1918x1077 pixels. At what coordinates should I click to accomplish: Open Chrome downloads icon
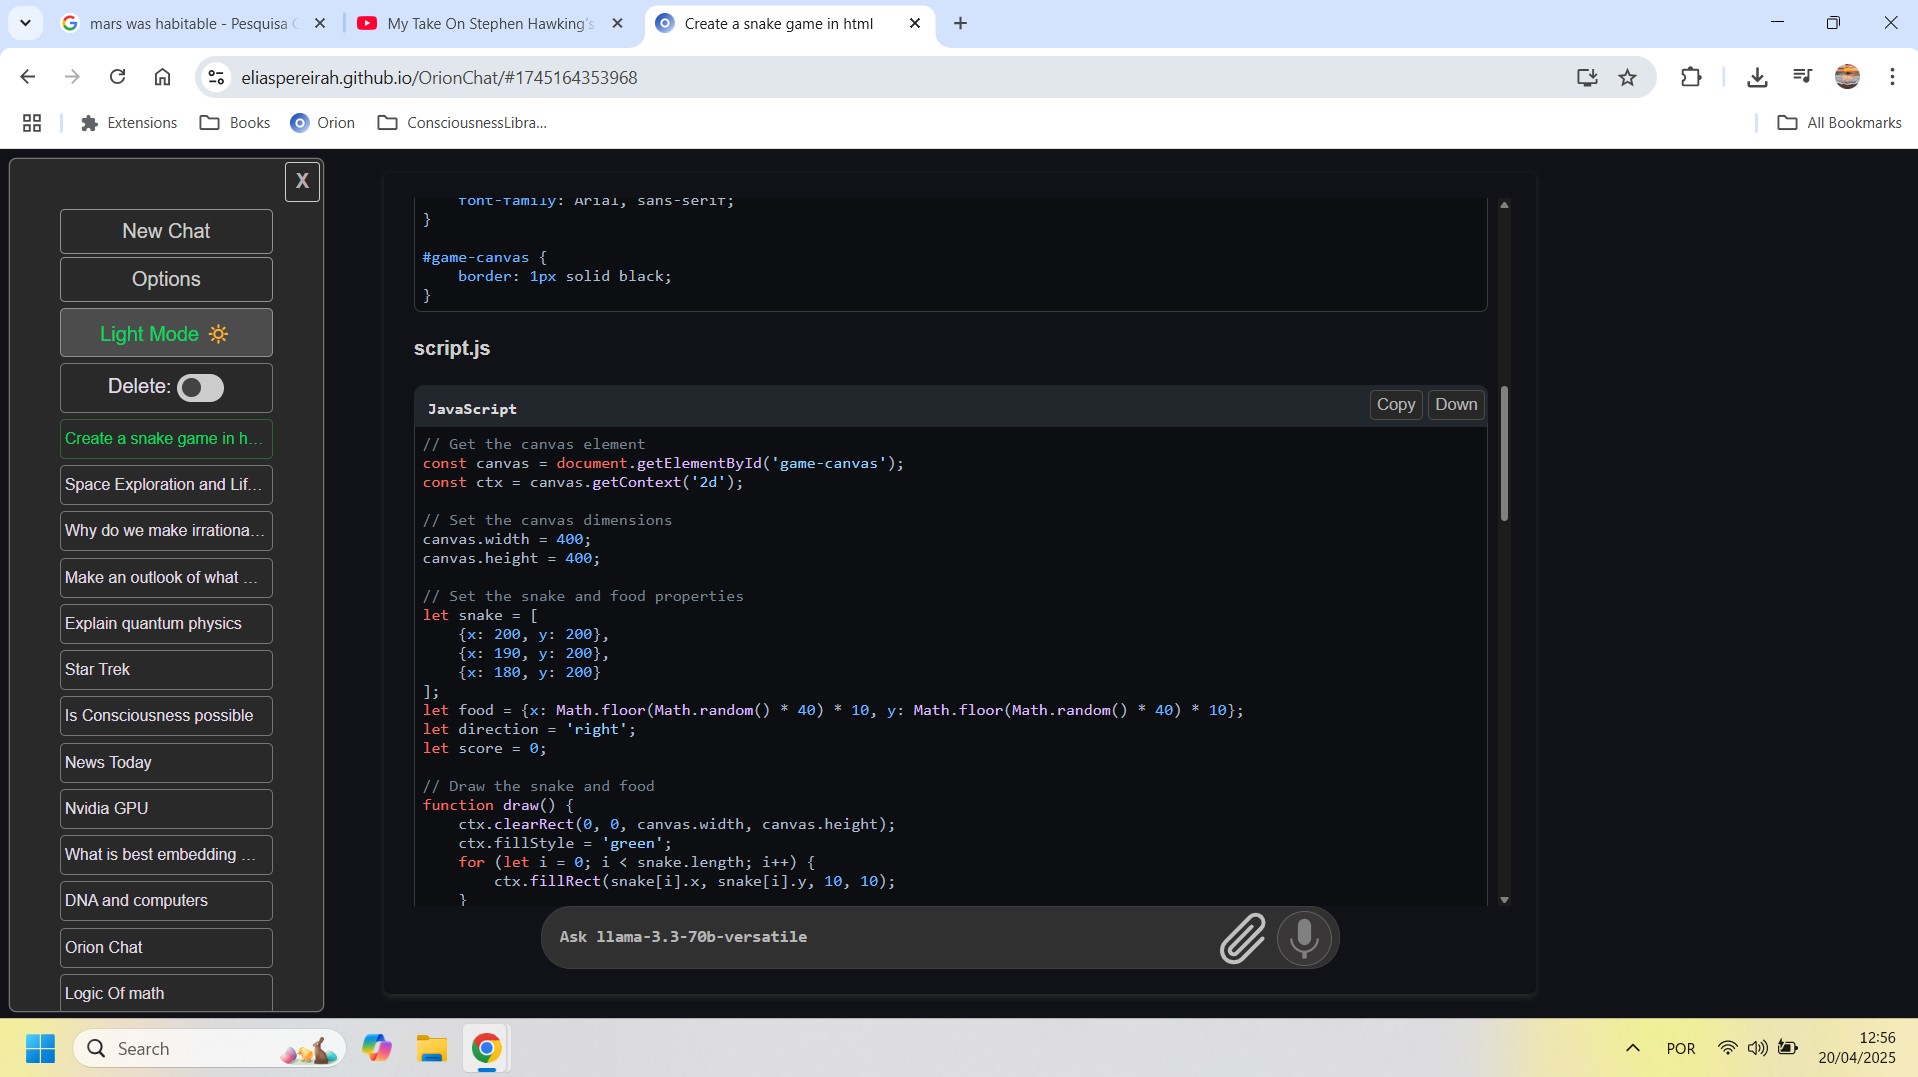[x=1756, y=78]
